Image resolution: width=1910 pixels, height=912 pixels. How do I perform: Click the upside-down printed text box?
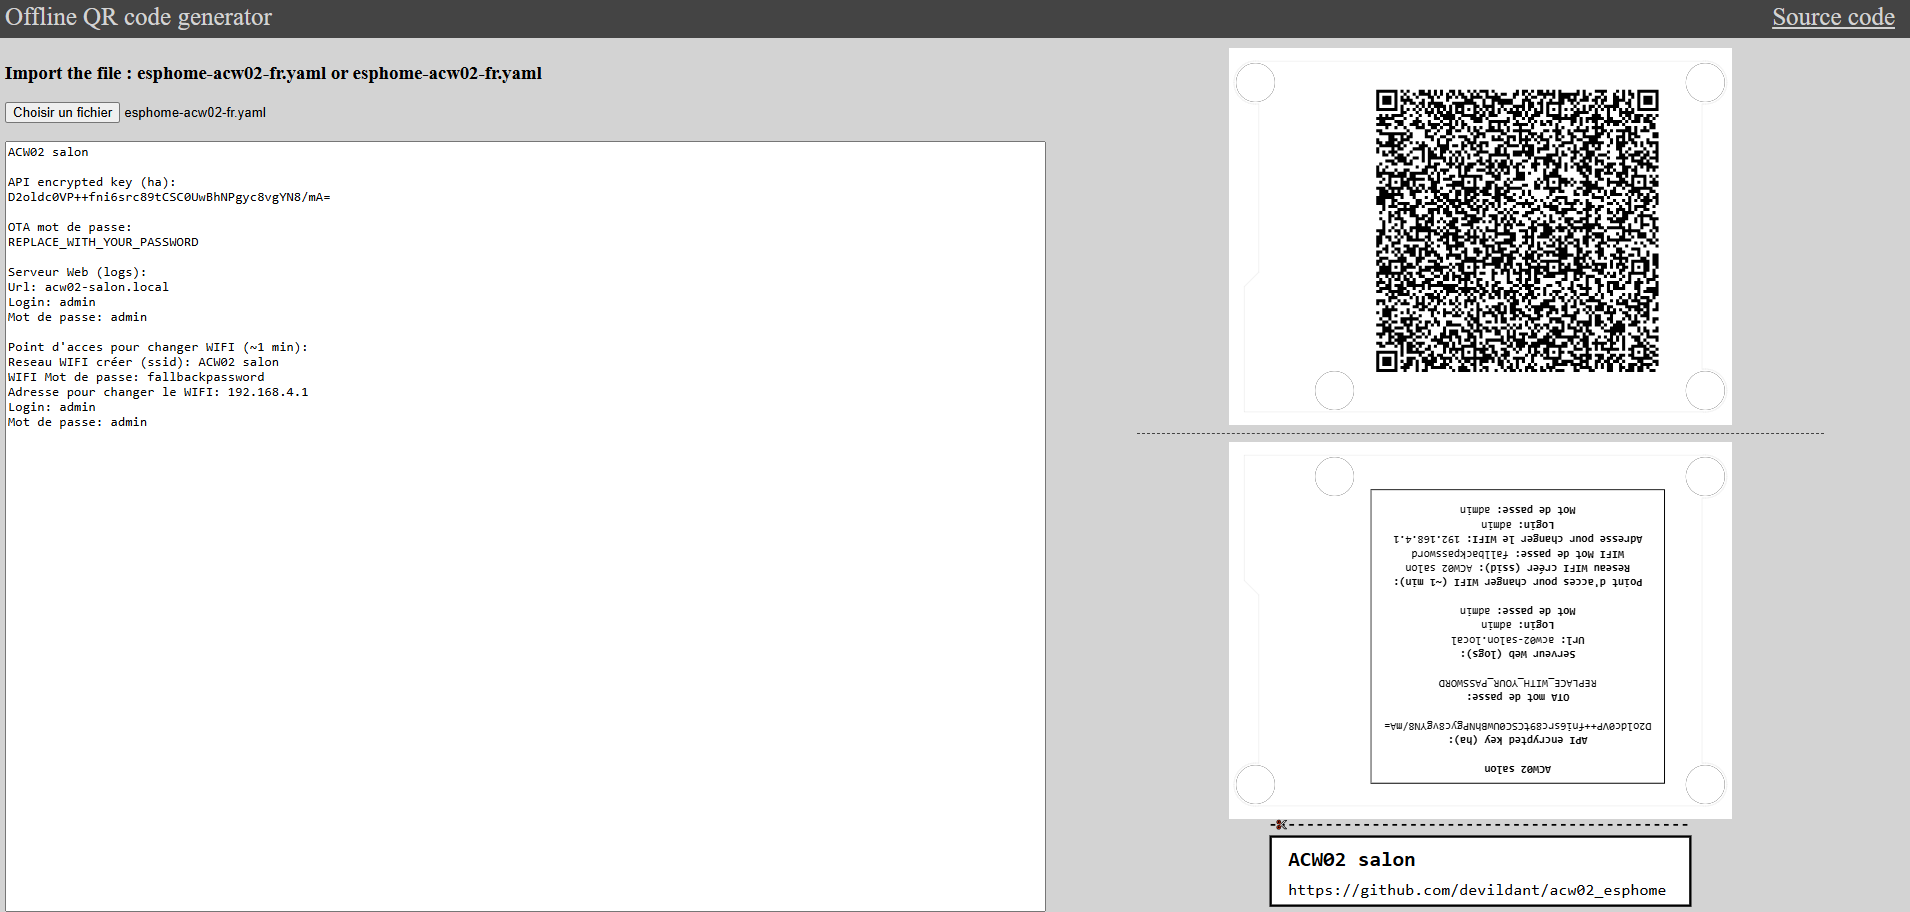(x=1517, y=636)
